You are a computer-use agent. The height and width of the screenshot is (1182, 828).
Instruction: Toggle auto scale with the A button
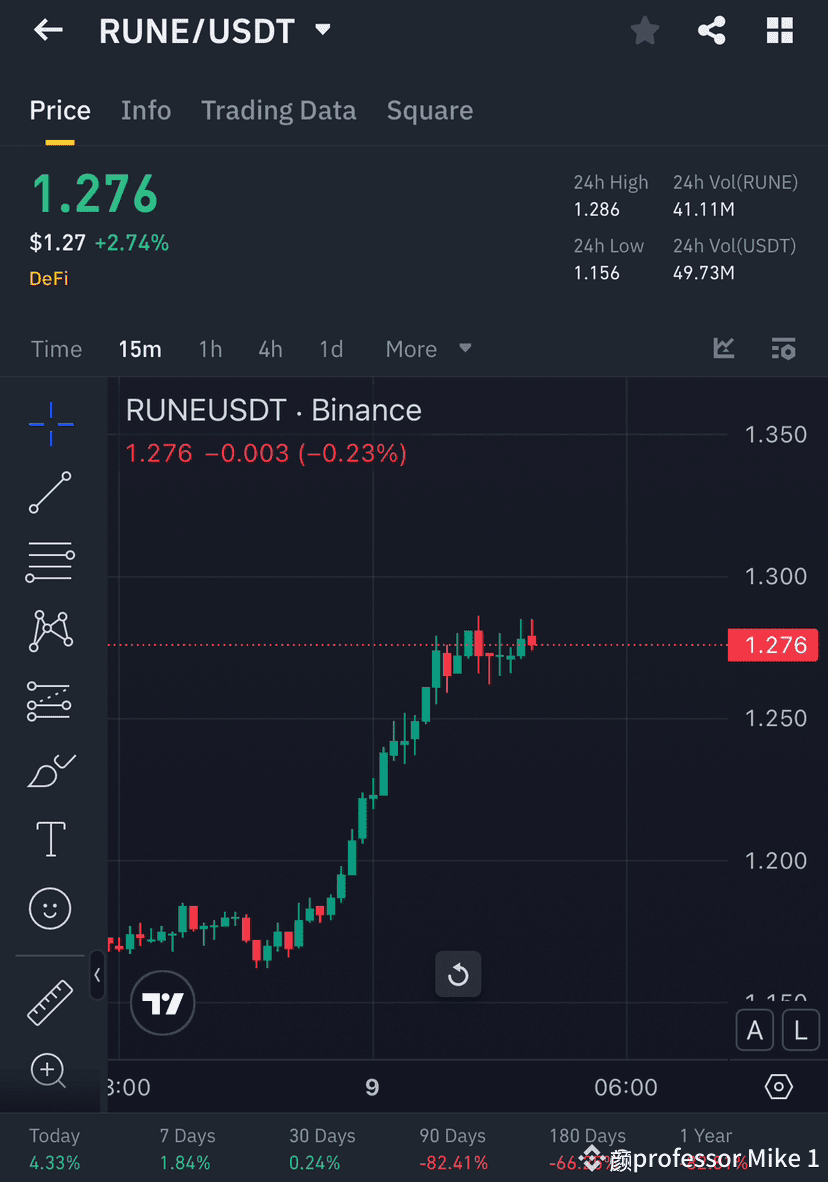755,1030
